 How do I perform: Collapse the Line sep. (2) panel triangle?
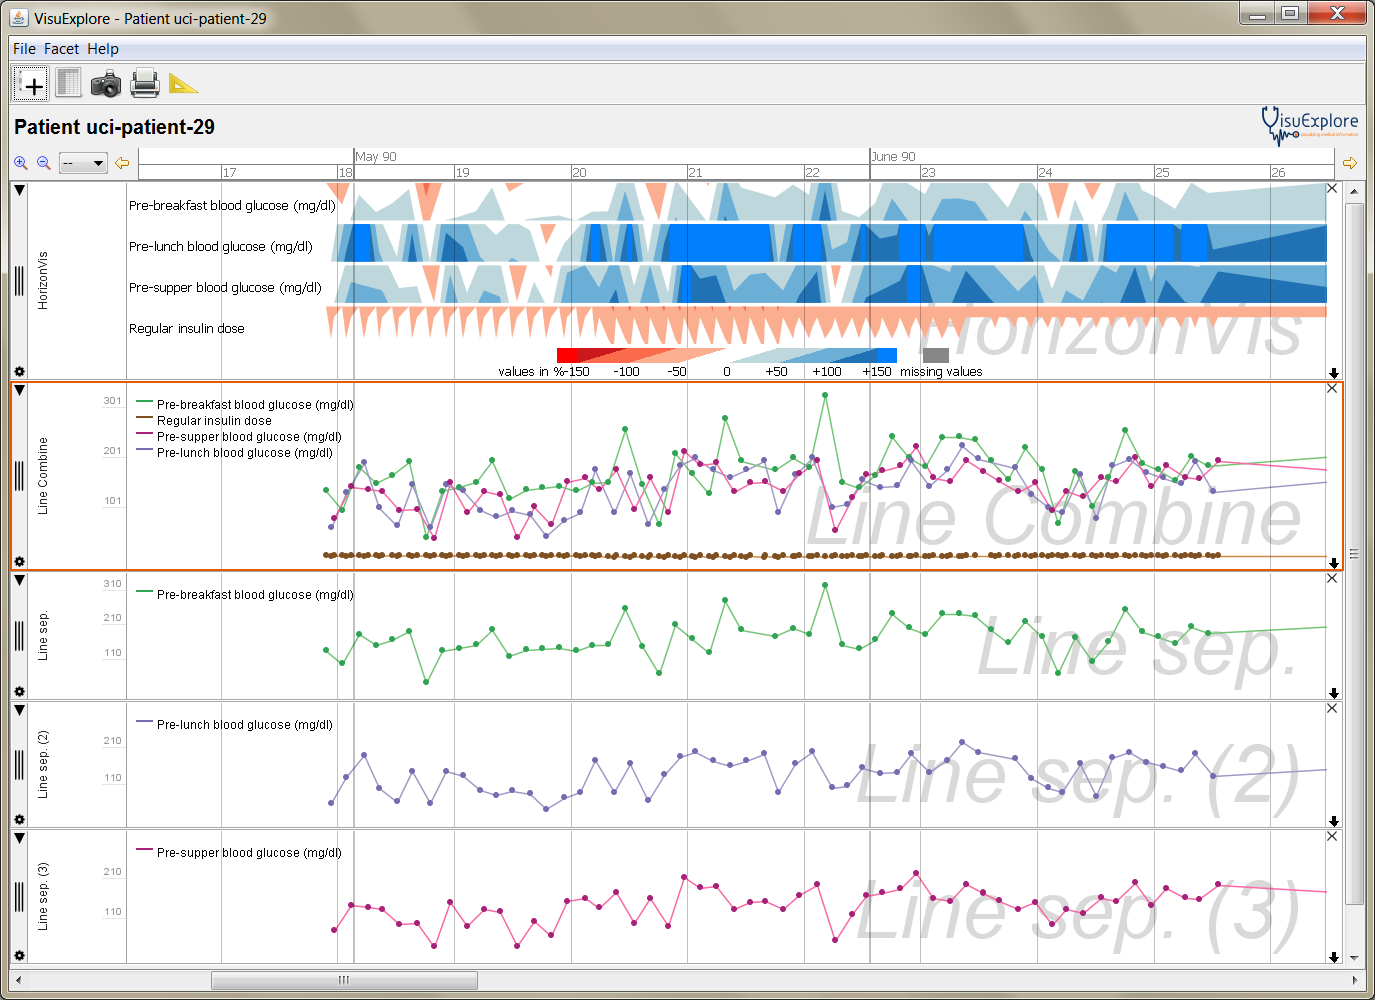click(x=19, y=710)
